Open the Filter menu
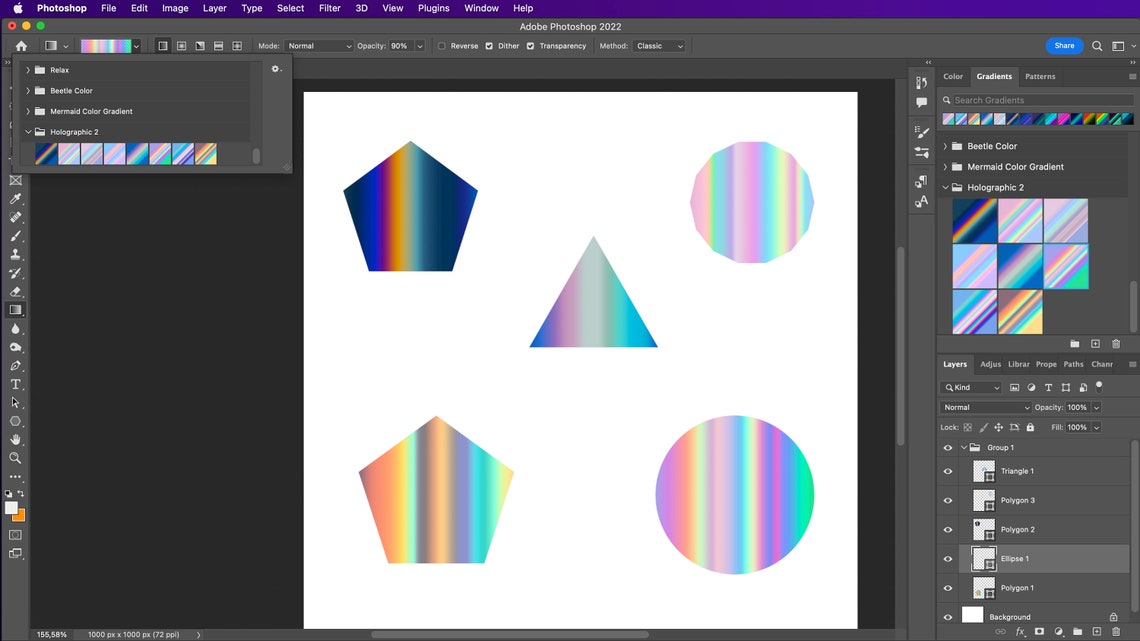Viewport: 1140px width, 641px height. coord(329,8)
